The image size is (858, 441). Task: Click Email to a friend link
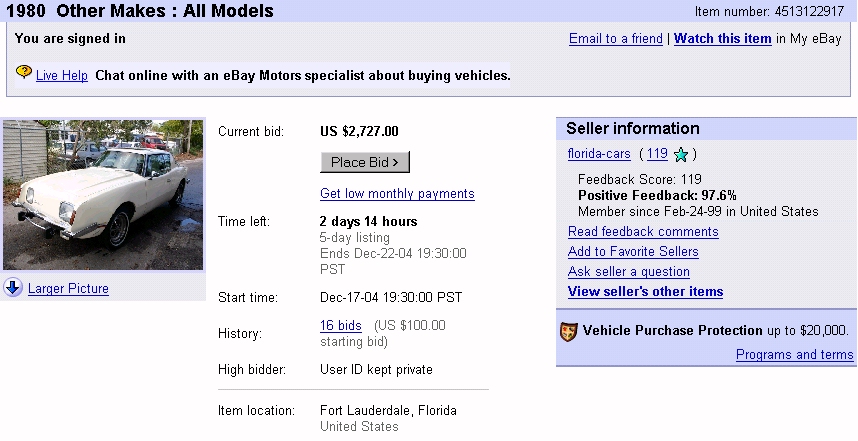point(615,38)
